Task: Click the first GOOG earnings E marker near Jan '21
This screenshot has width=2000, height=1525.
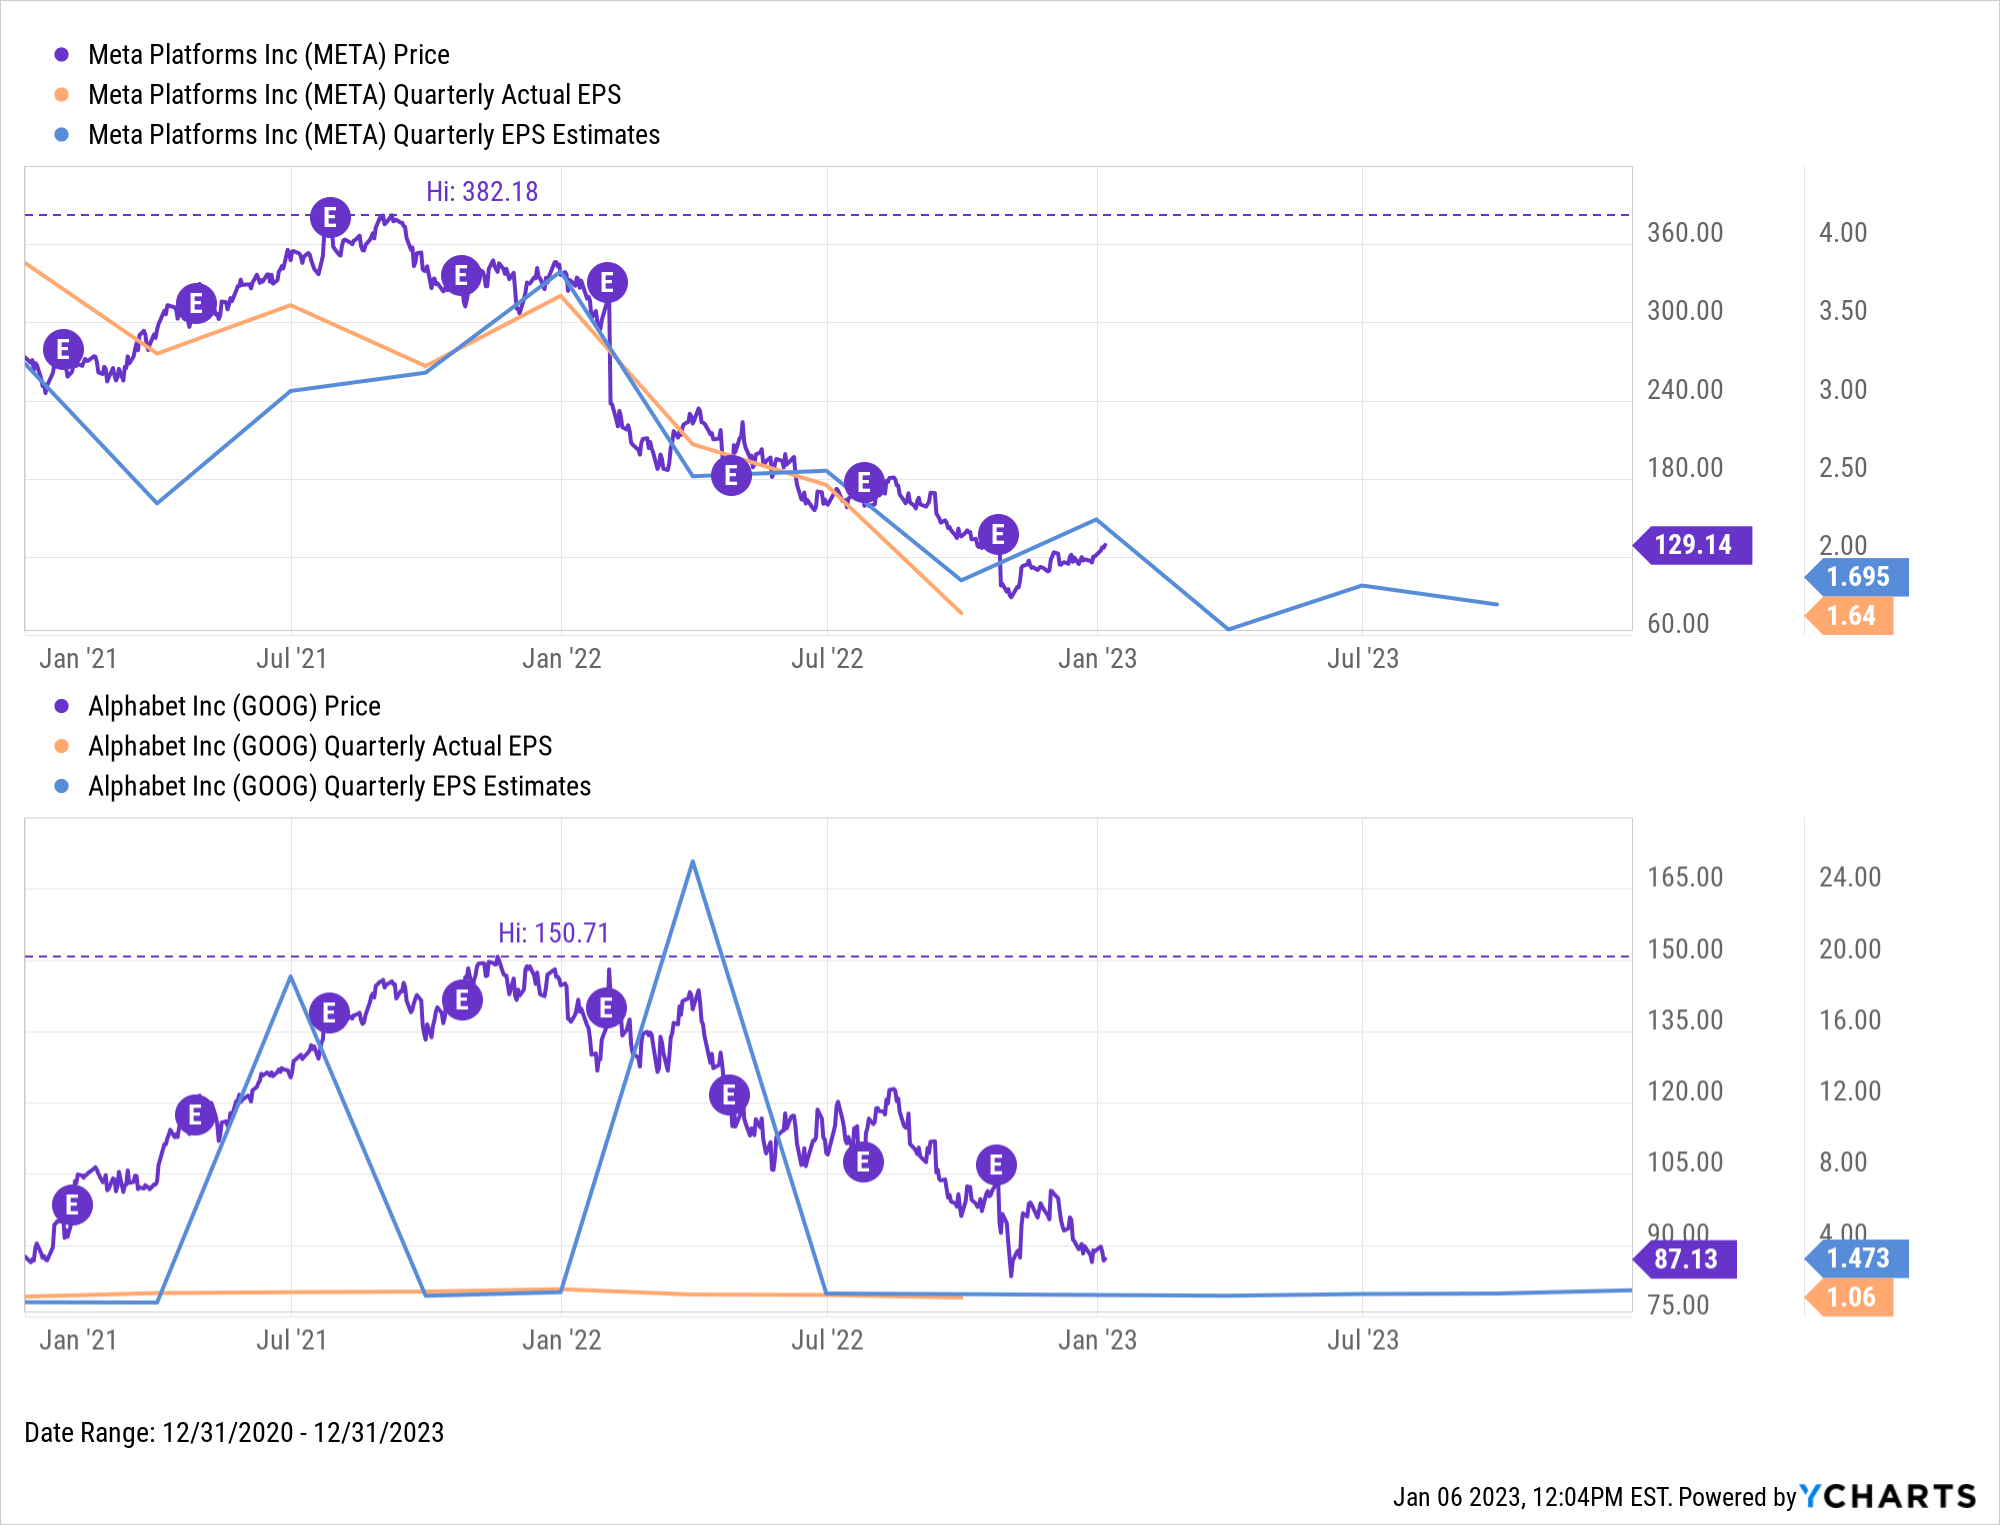Action: click(72, 1205)
